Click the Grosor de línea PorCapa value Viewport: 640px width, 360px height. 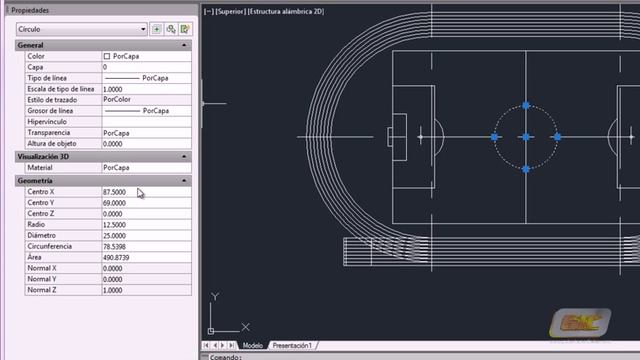[146, 111]
